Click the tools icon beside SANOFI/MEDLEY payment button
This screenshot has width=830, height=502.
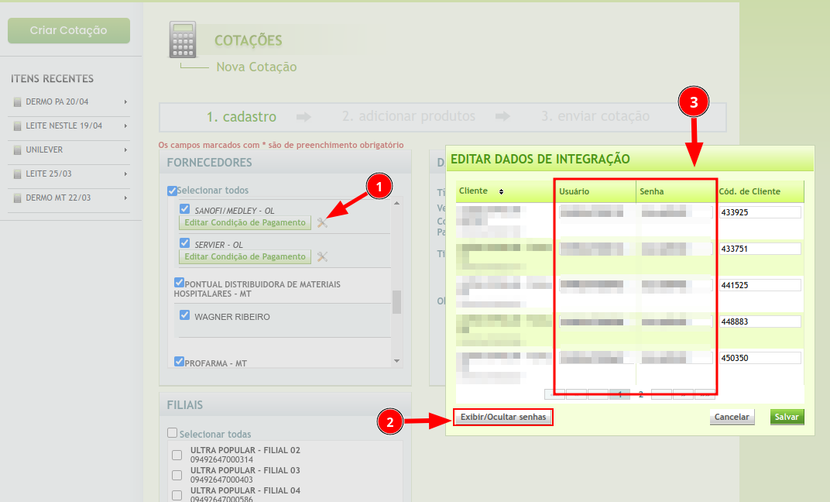(322, 223)
